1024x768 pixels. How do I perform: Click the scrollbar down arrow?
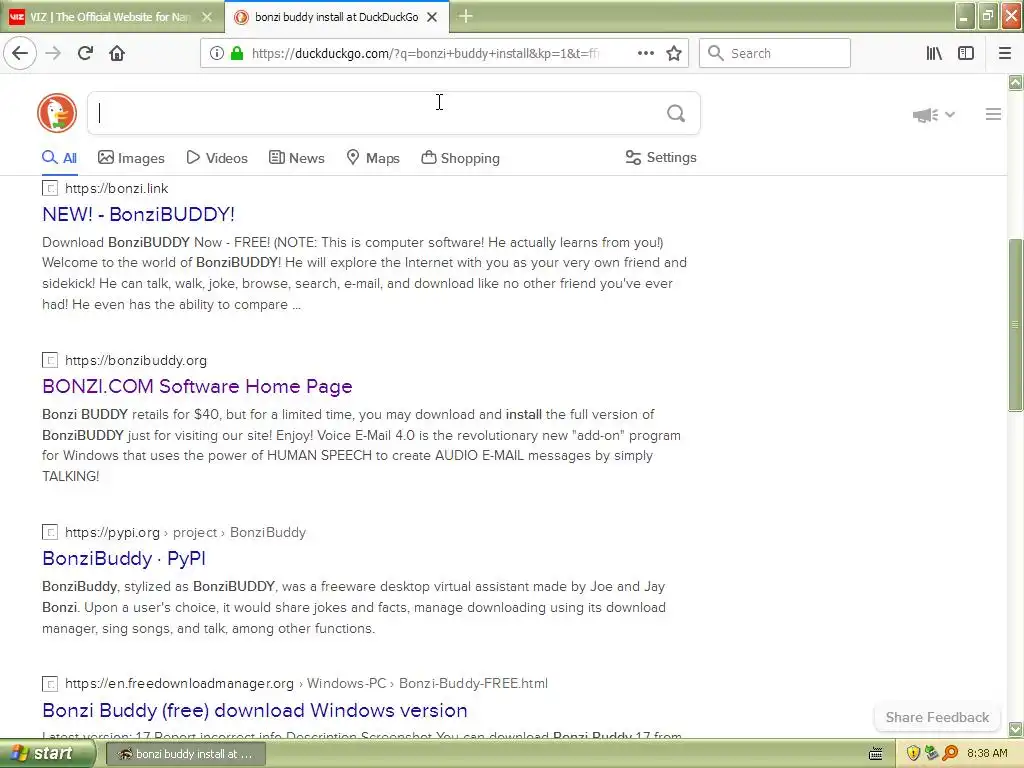click(1015, 729)
